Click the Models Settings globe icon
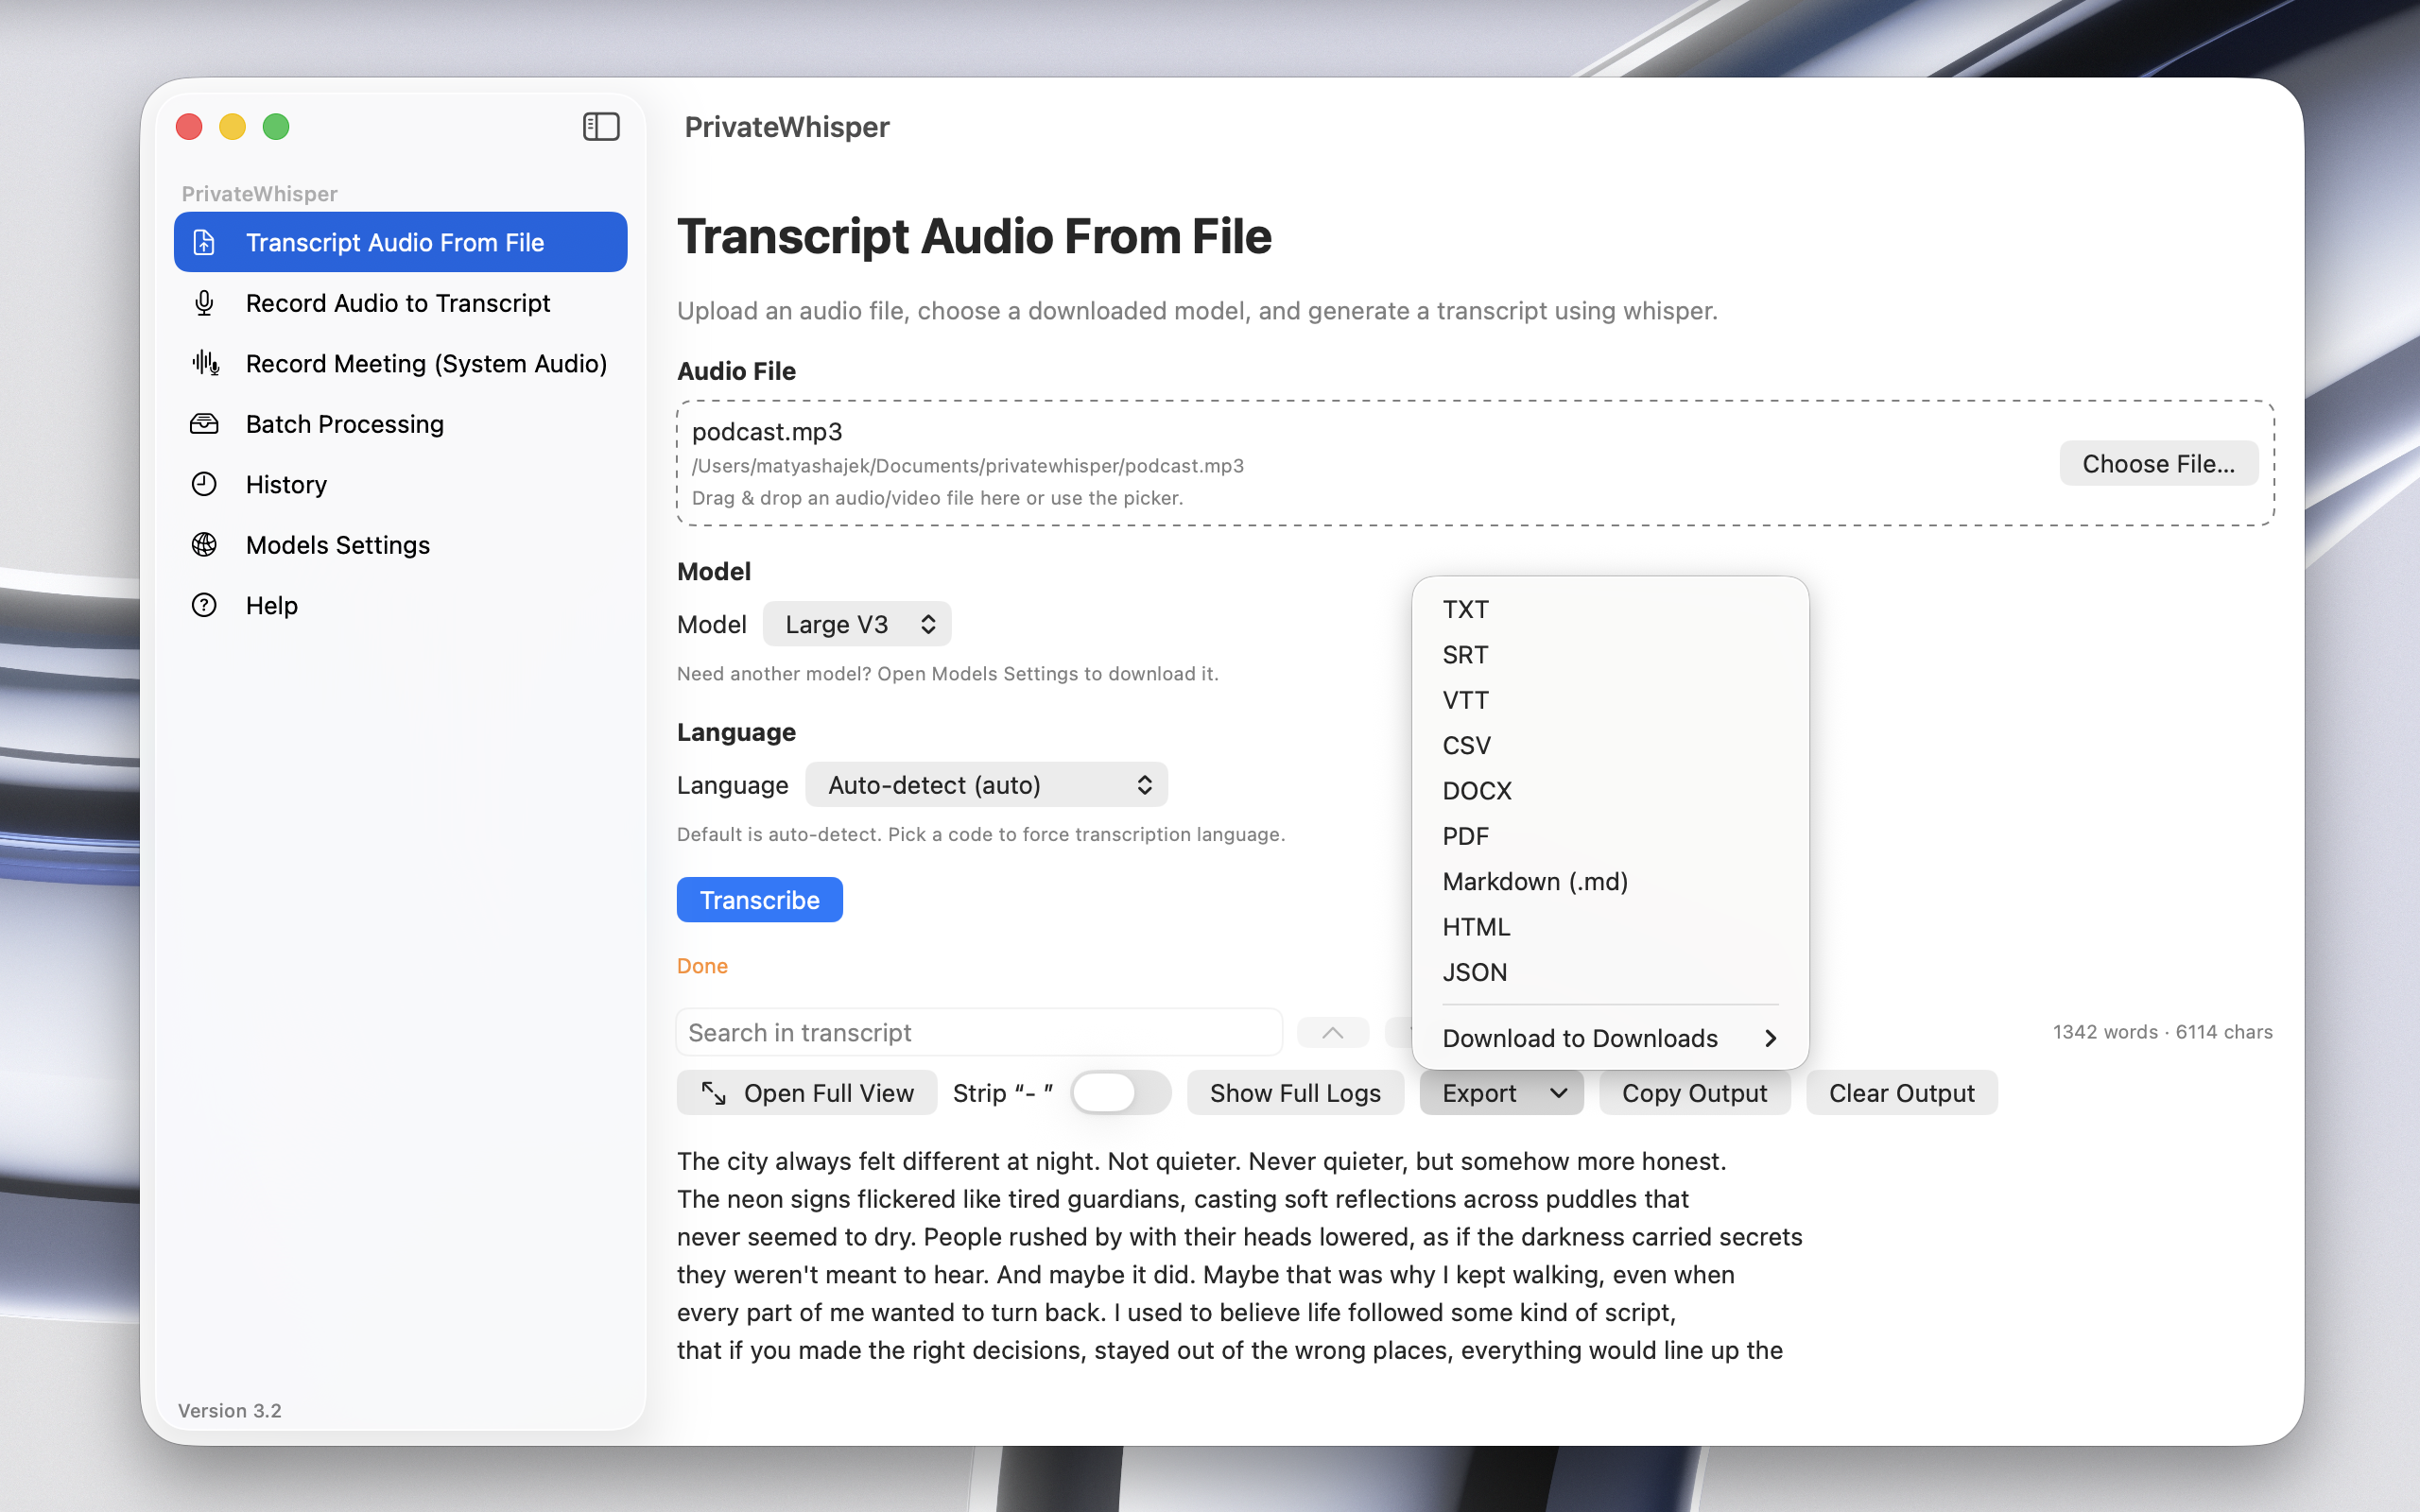The width and height of the screenshot is (2420, 1512). (x=204, y=545)
